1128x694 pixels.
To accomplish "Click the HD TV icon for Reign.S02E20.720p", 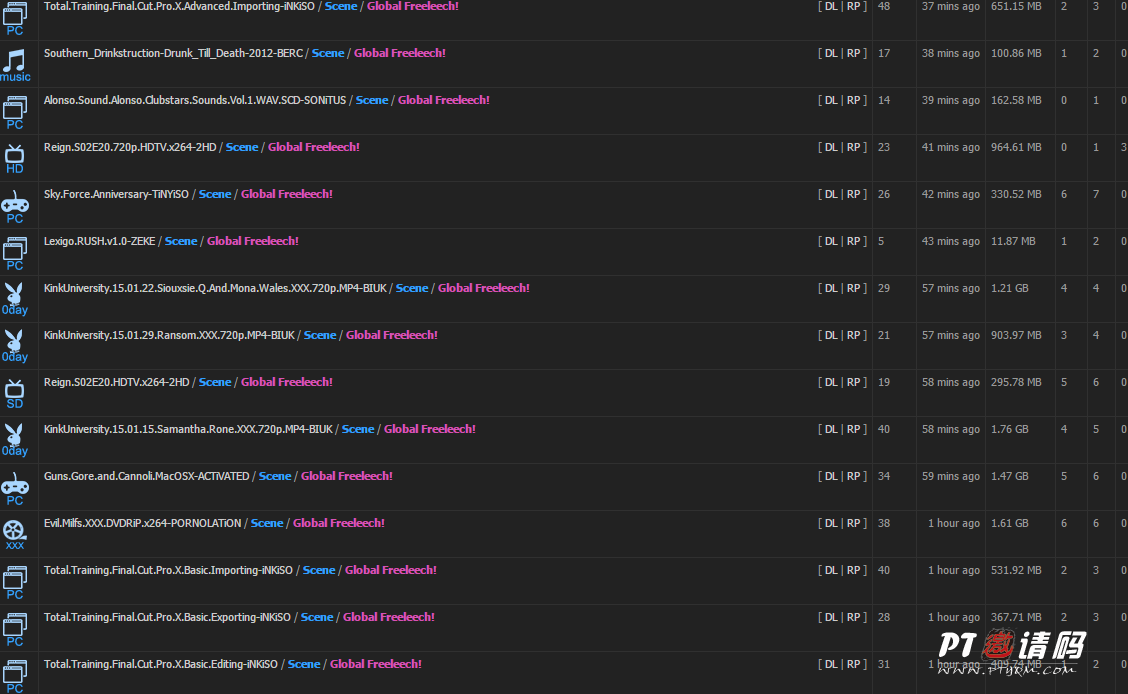I will 15,158.
